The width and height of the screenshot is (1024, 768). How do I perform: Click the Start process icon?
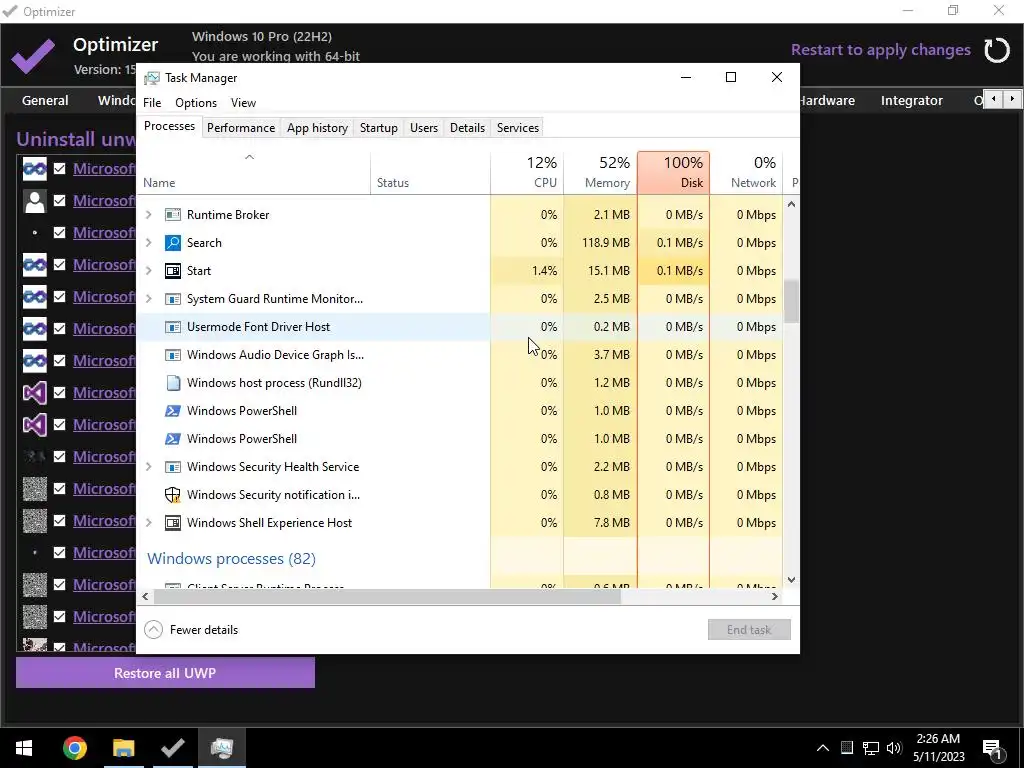pos(172,271)
